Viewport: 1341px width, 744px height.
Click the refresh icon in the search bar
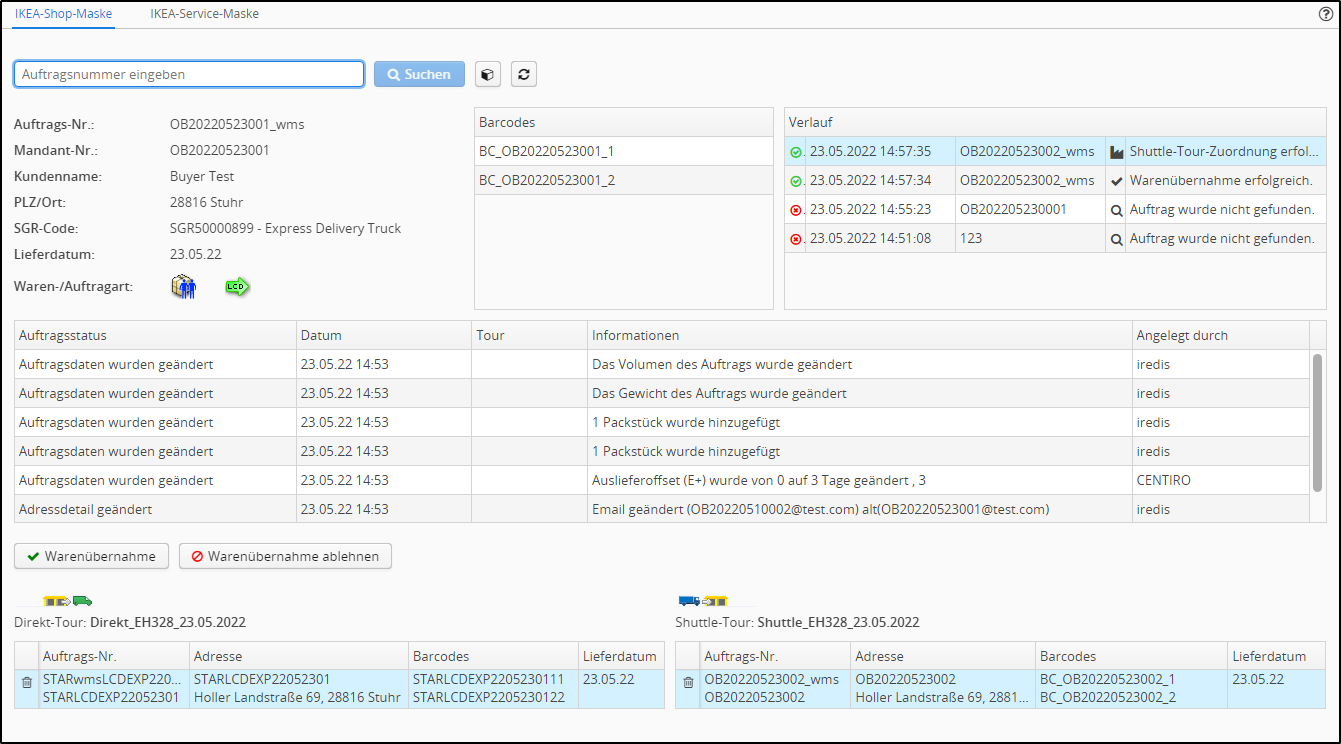524,74
